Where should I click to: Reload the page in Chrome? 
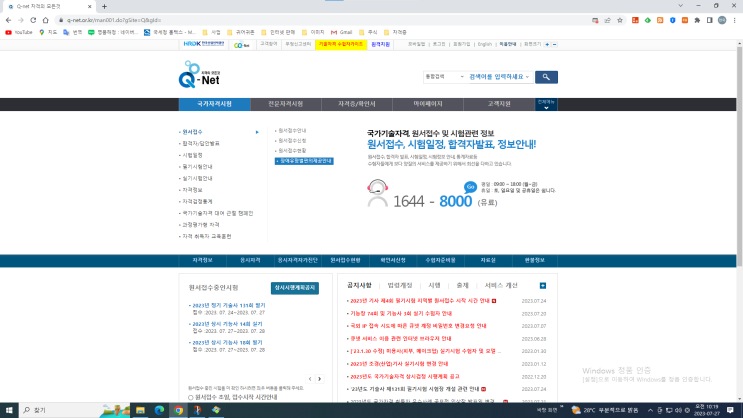click(x=33, y=20)
